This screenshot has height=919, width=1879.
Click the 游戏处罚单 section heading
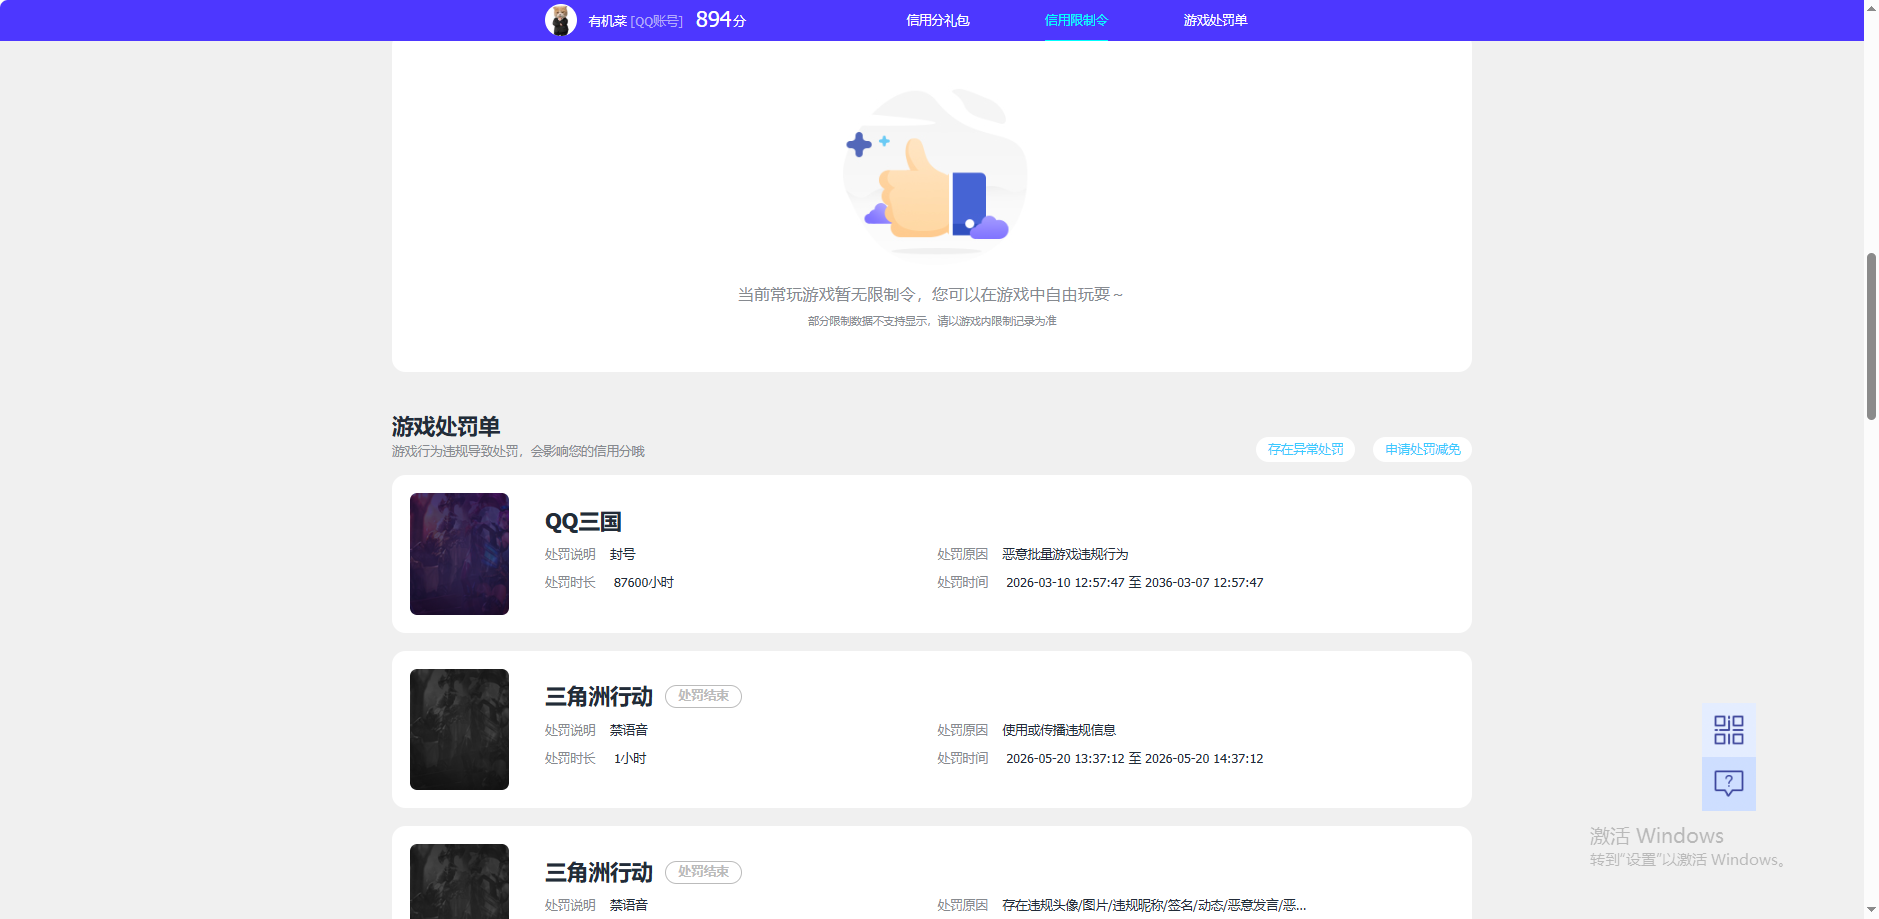point(446,427)
